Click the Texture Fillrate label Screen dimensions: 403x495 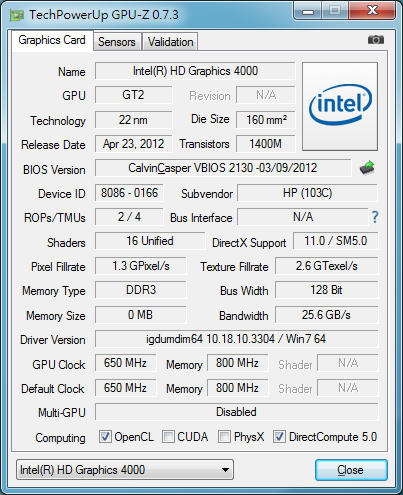point(234,267)
